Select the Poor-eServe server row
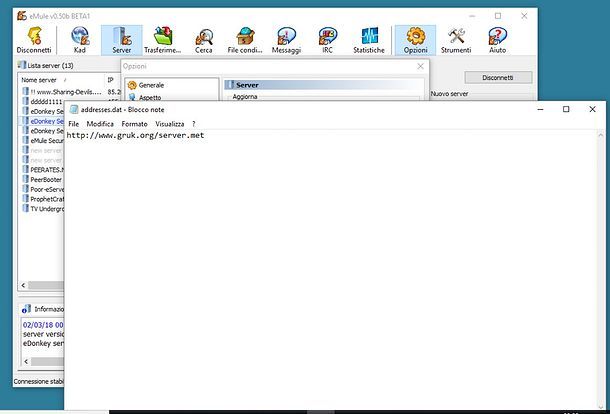The width and height of the screenshot is (610, 414). (43, 189)
